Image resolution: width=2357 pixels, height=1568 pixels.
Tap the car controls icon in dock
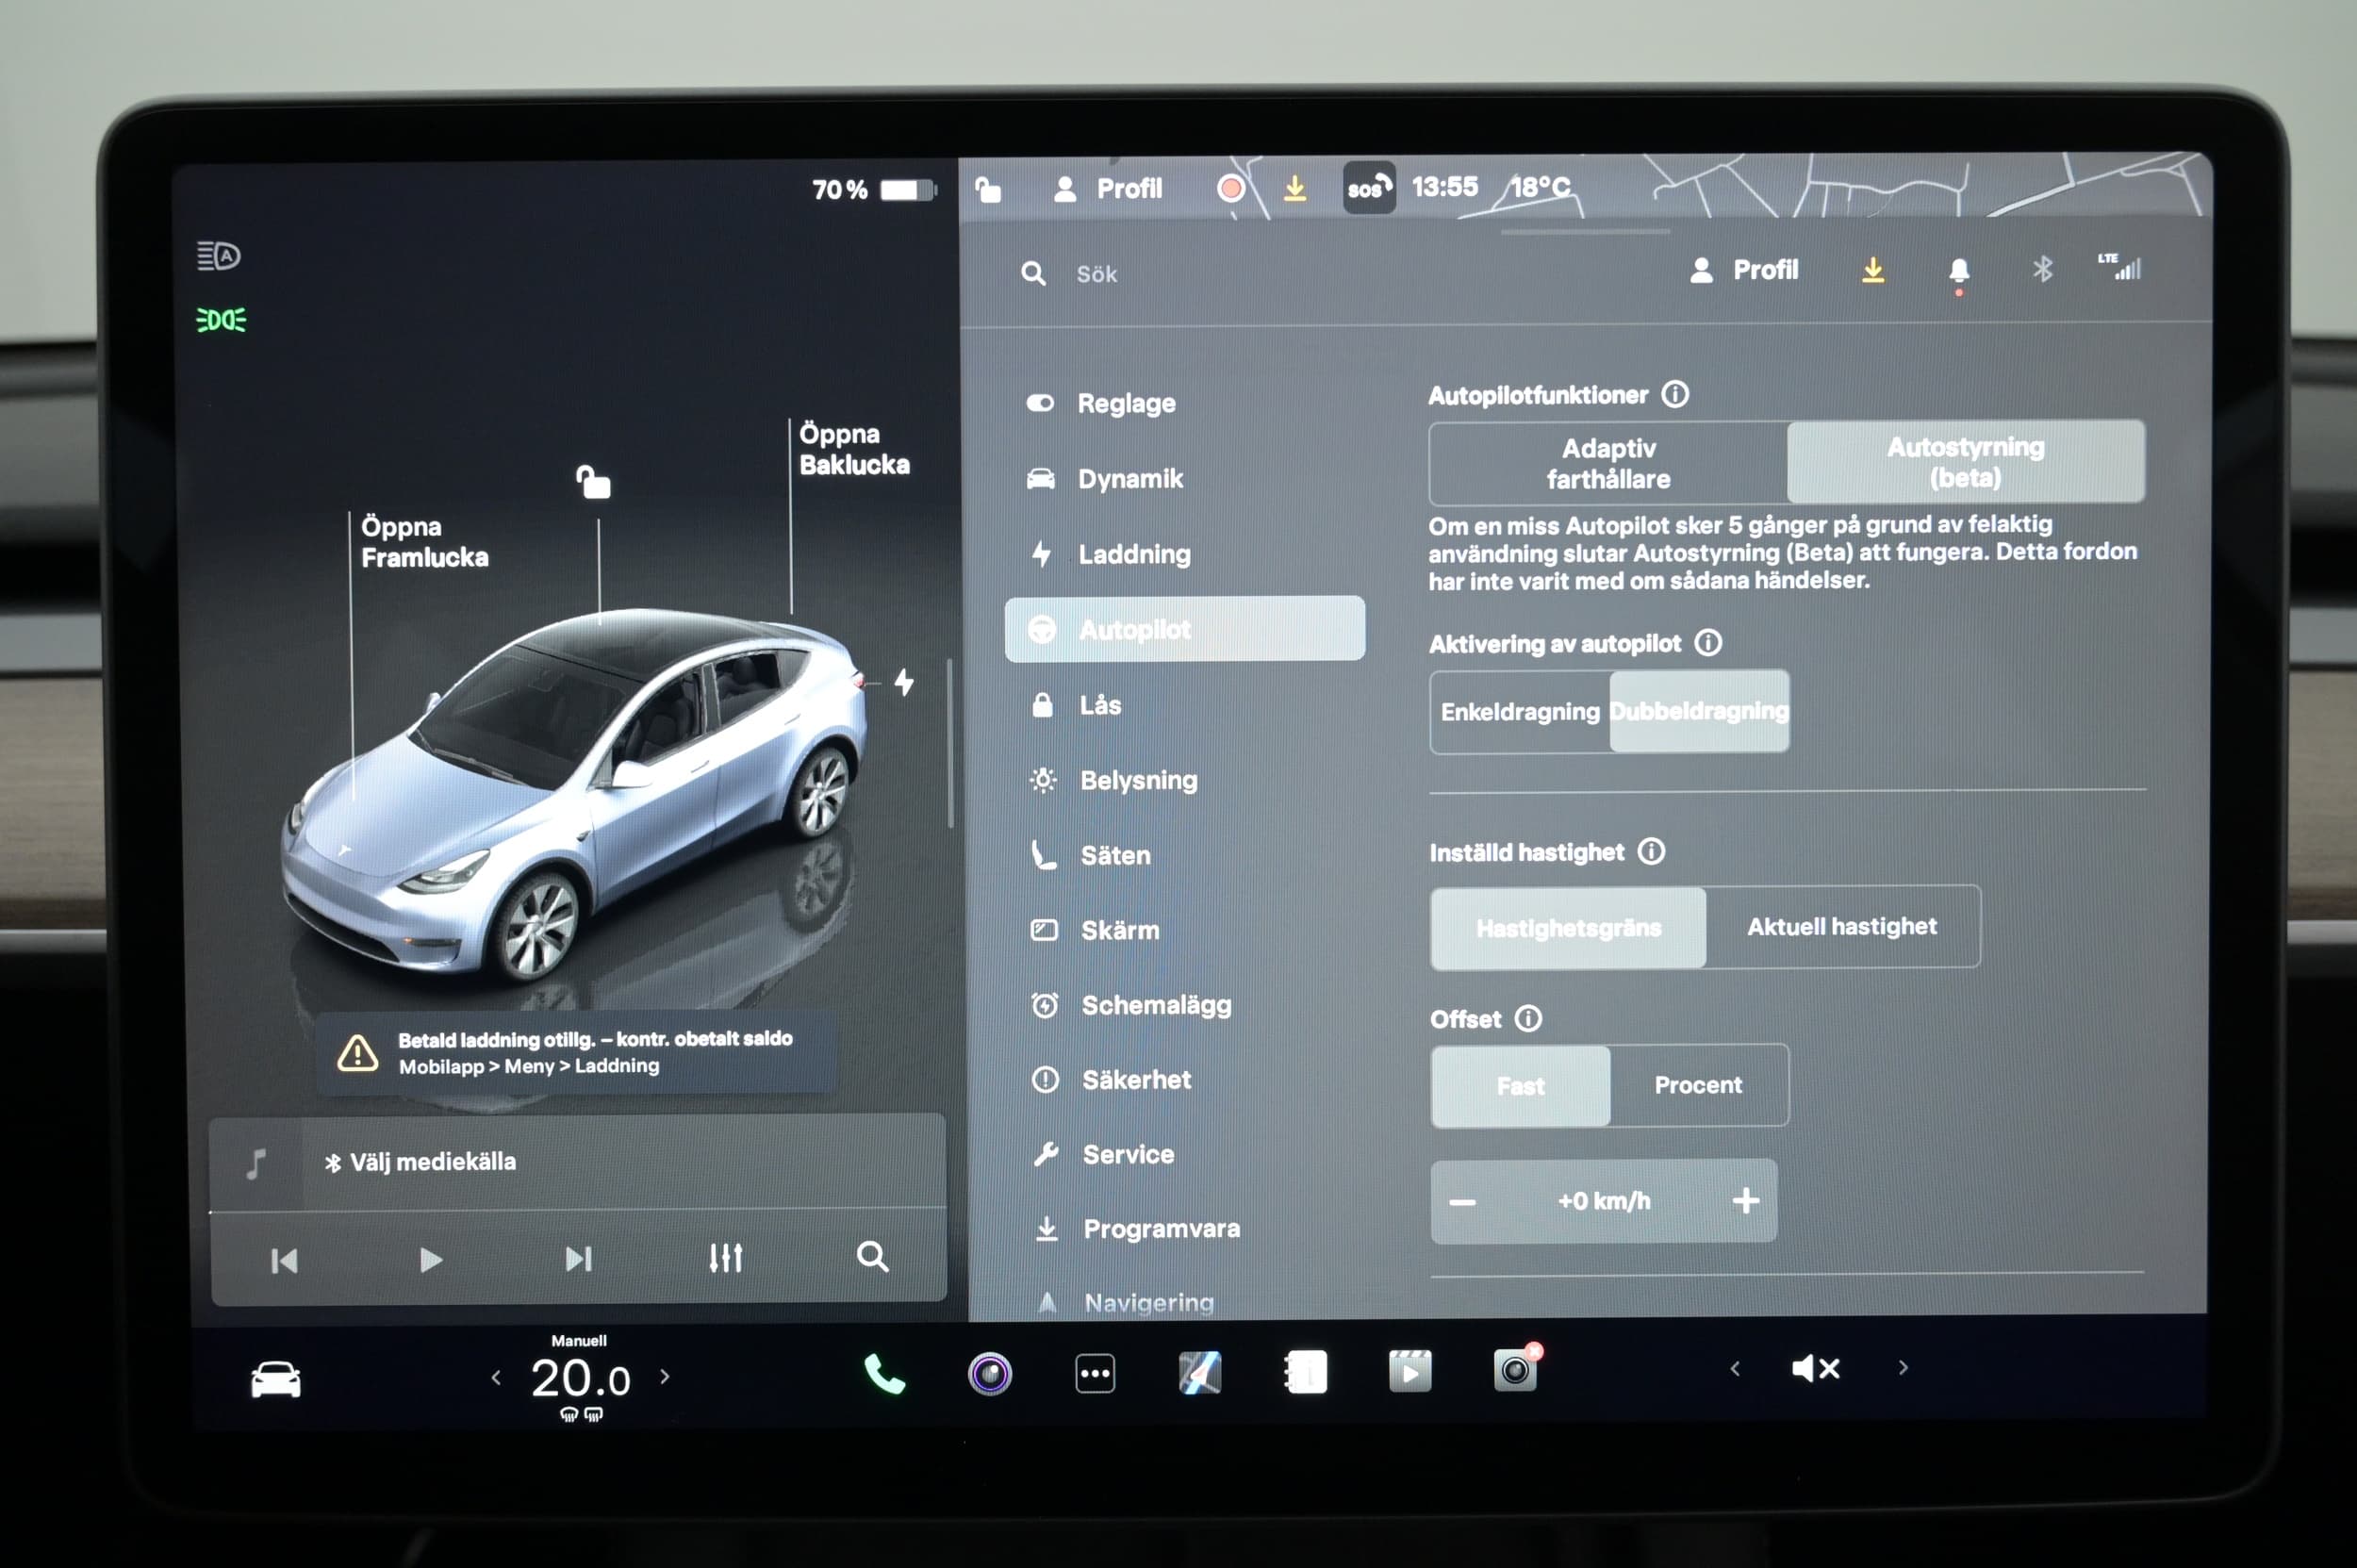(x=276, y=1380)
